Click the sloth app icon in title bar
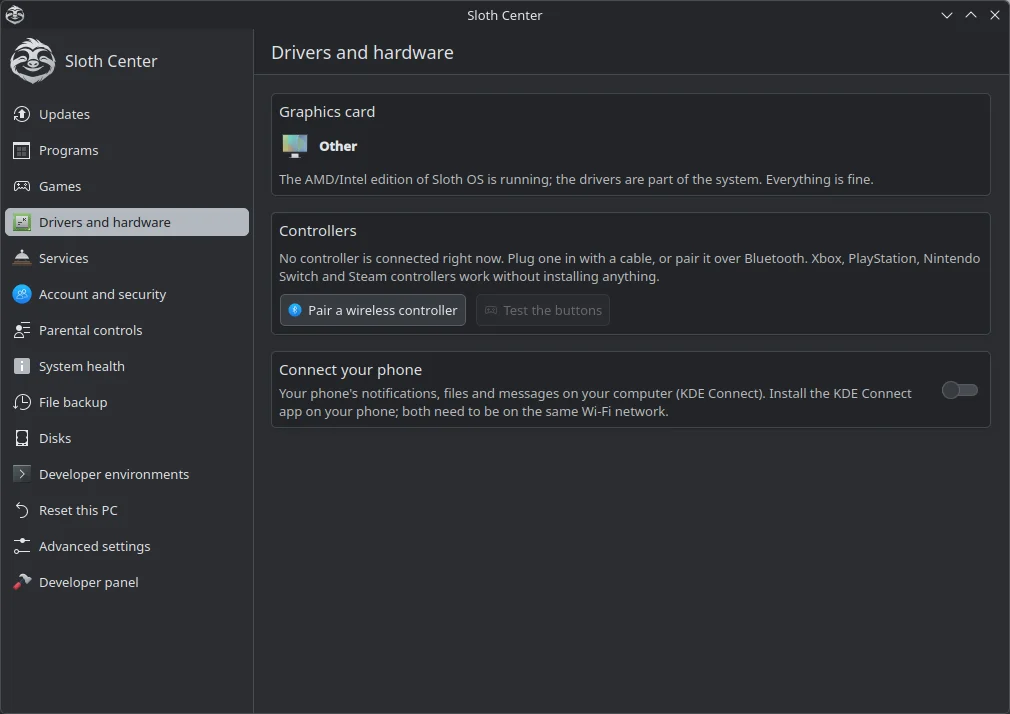This screenshot has height=714, width=1010. click(x=14, y=15)
